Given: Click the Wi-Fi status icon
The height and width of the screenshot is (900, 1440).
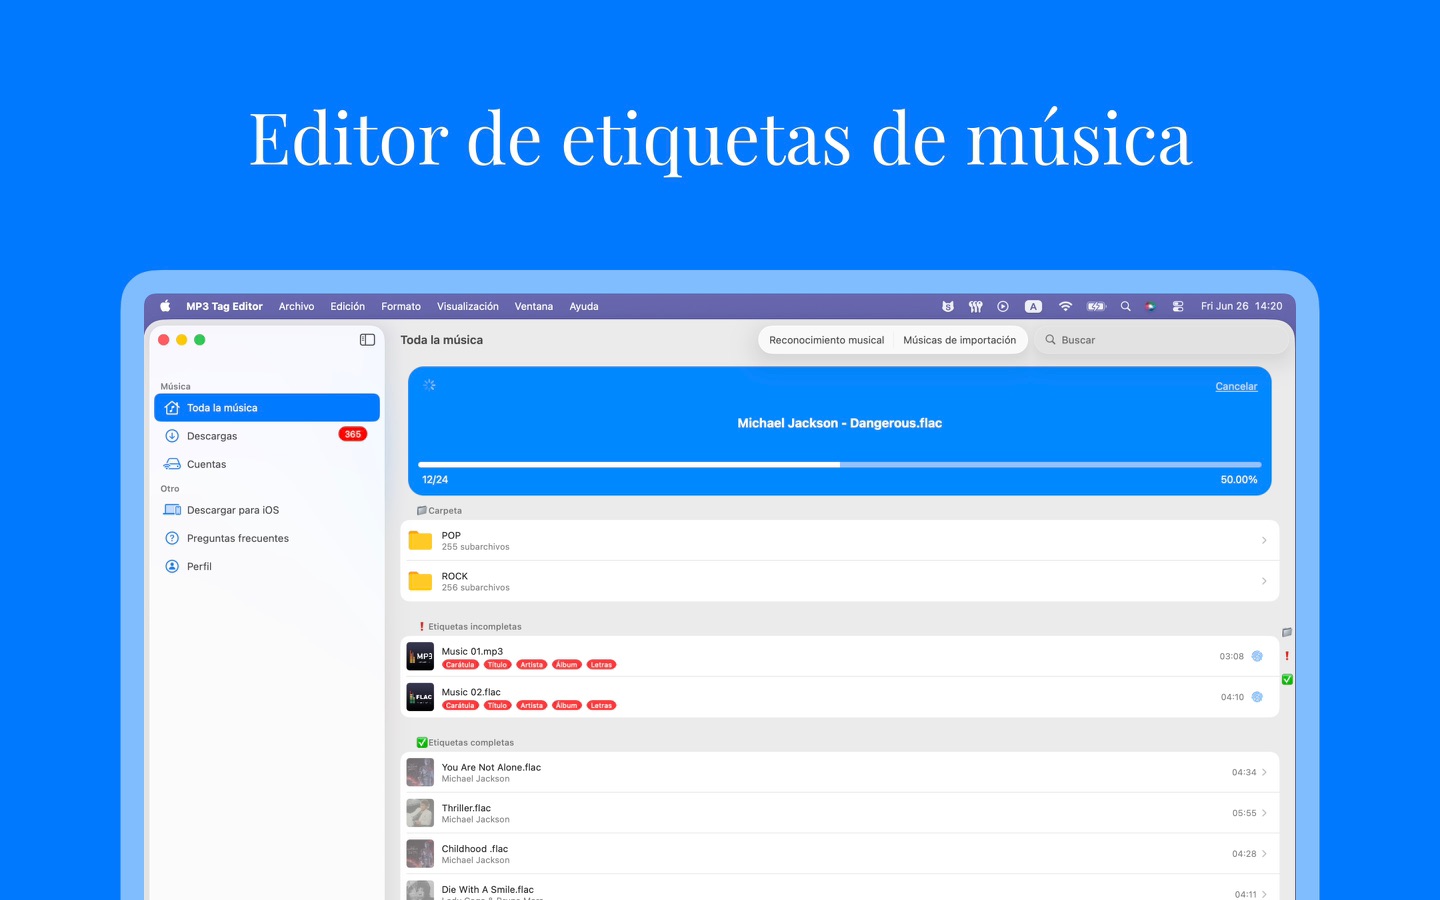Looking at the screenshot, I should 1065,306.
